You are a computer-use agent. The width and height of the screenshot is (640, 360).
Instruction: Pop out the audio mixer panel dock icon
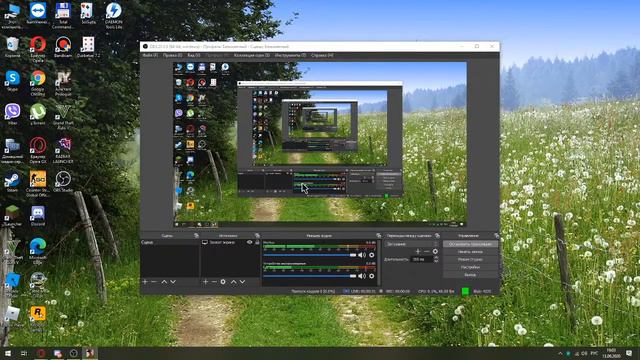(378, 236)
